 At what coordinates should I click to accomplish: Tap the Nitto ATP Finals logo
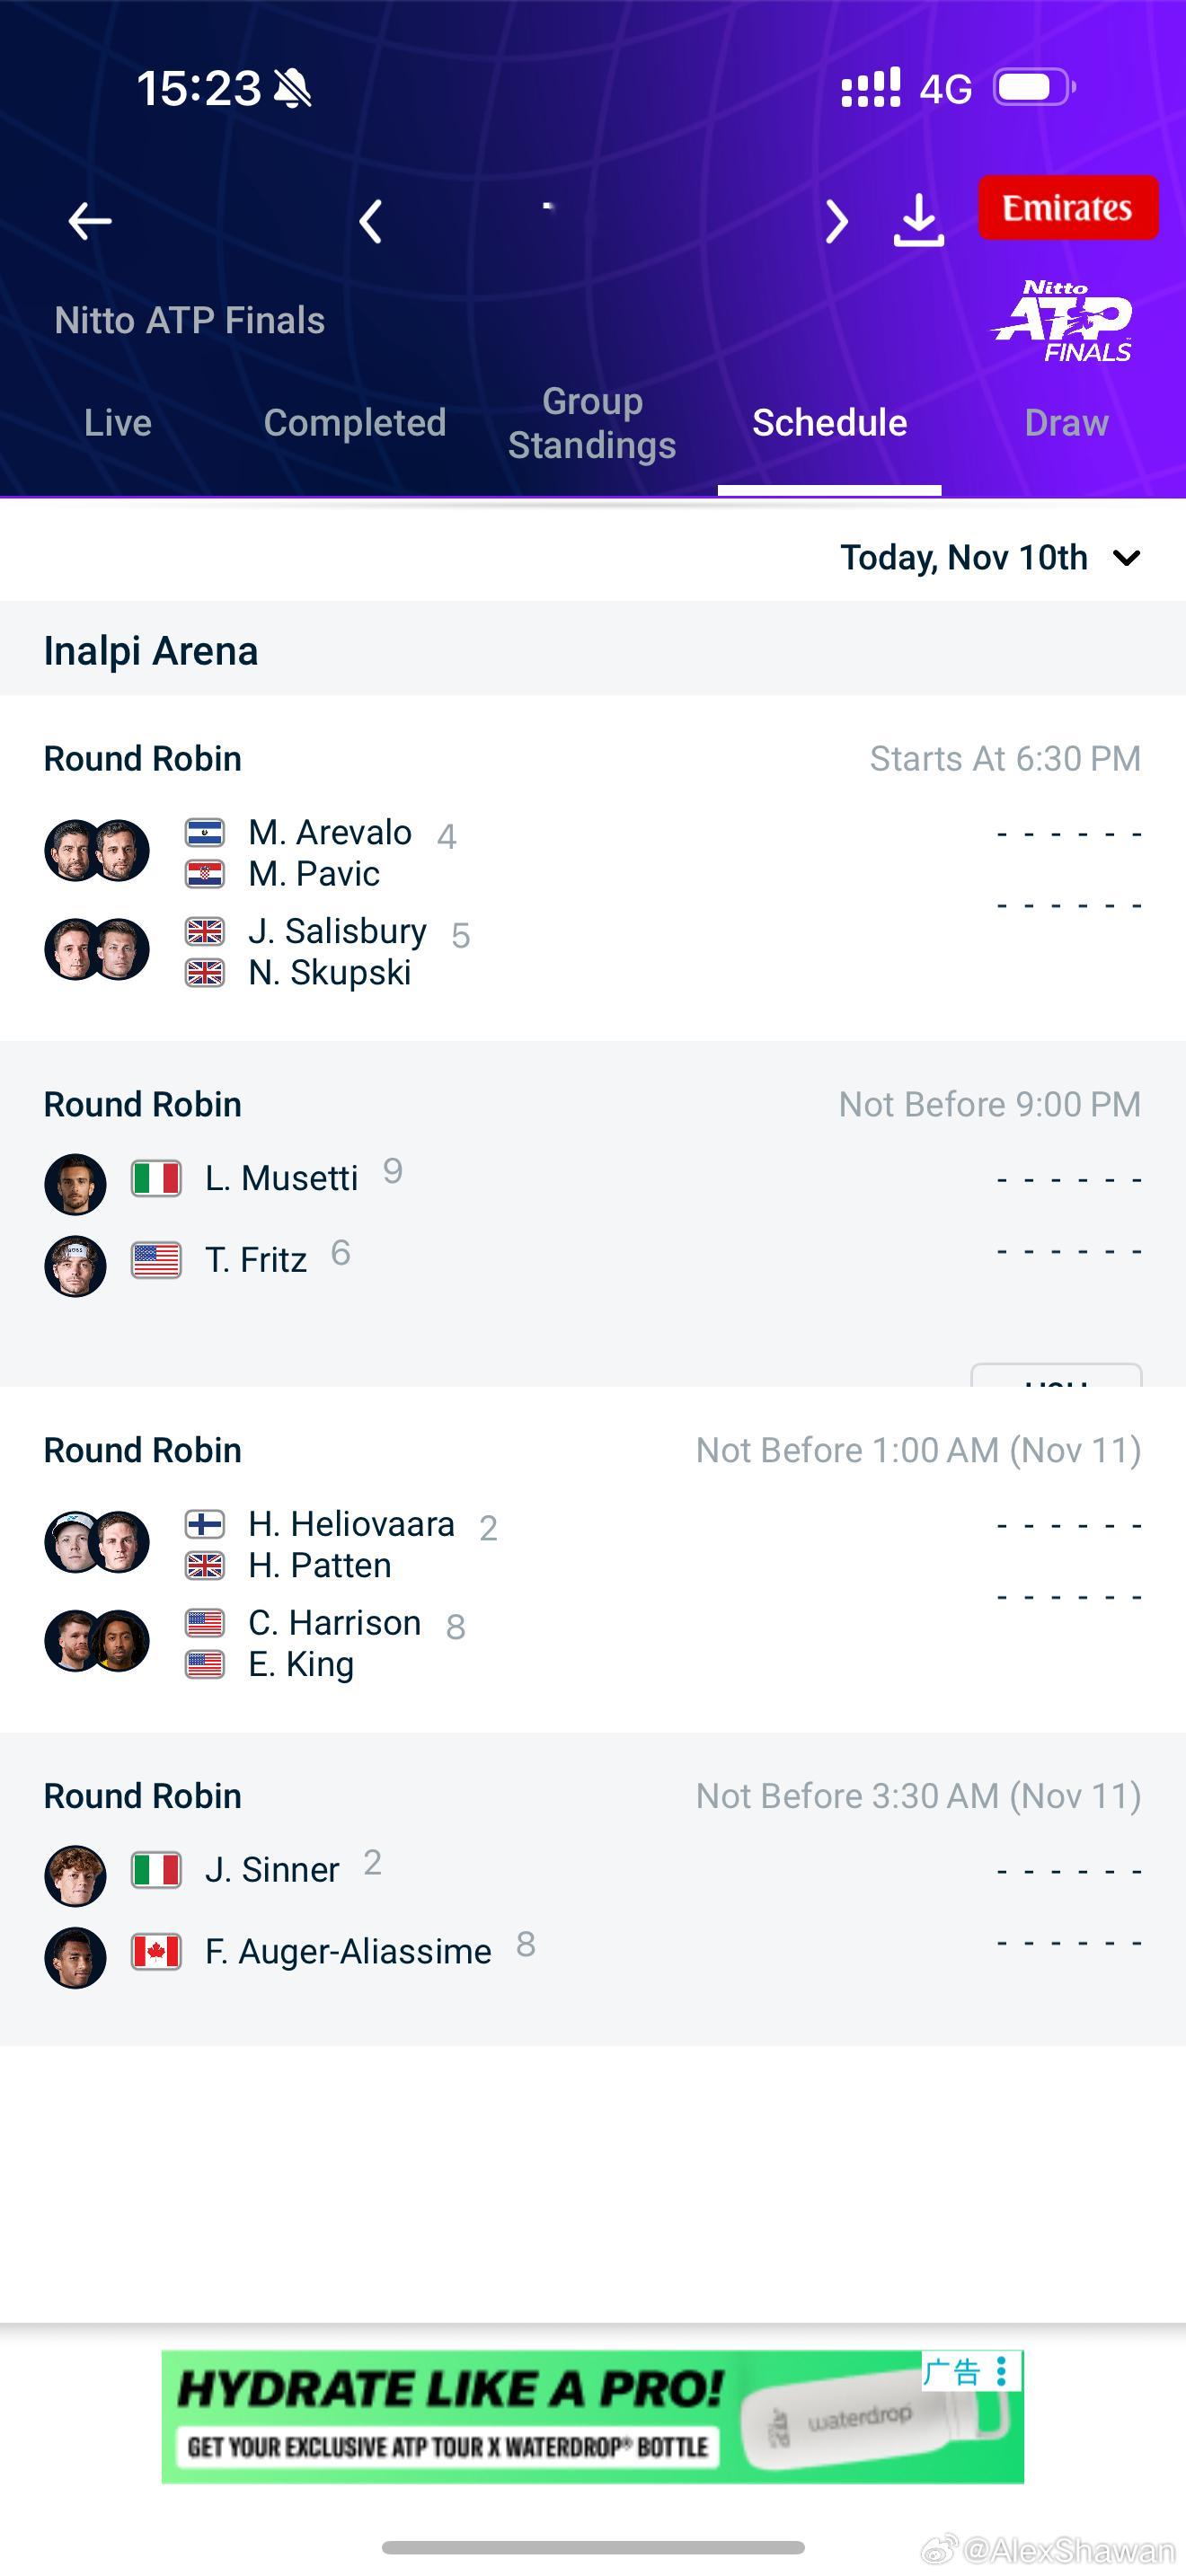point(1062,321)
